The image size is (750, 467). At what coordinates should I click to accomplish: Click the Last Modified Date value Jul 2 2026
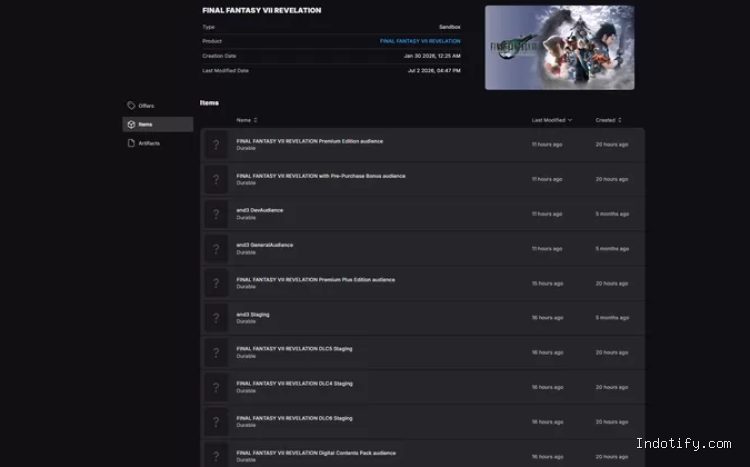434,71
